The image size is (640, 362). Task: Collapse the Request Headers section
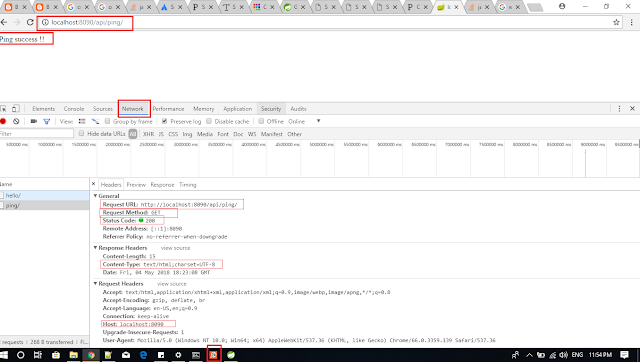point(96,284)
